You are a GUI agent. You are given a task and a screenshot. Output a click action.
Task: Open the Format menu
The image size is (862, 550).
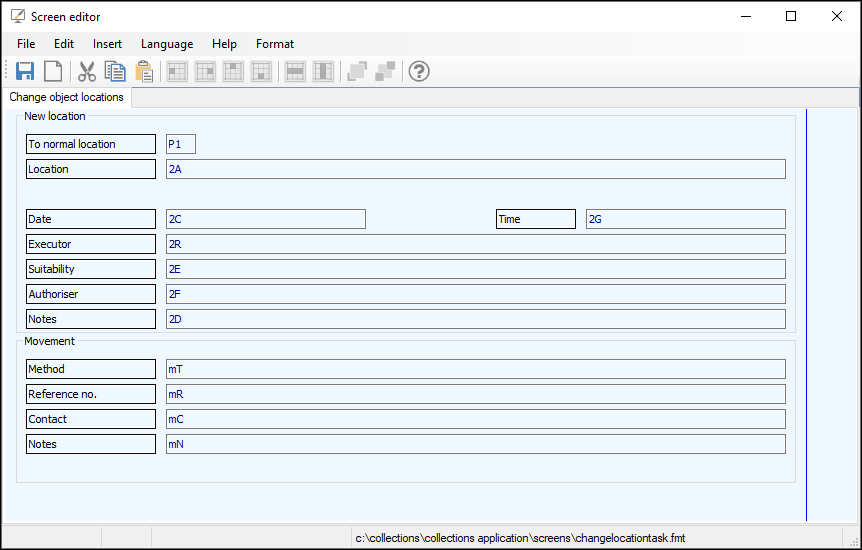pos(275,44)
